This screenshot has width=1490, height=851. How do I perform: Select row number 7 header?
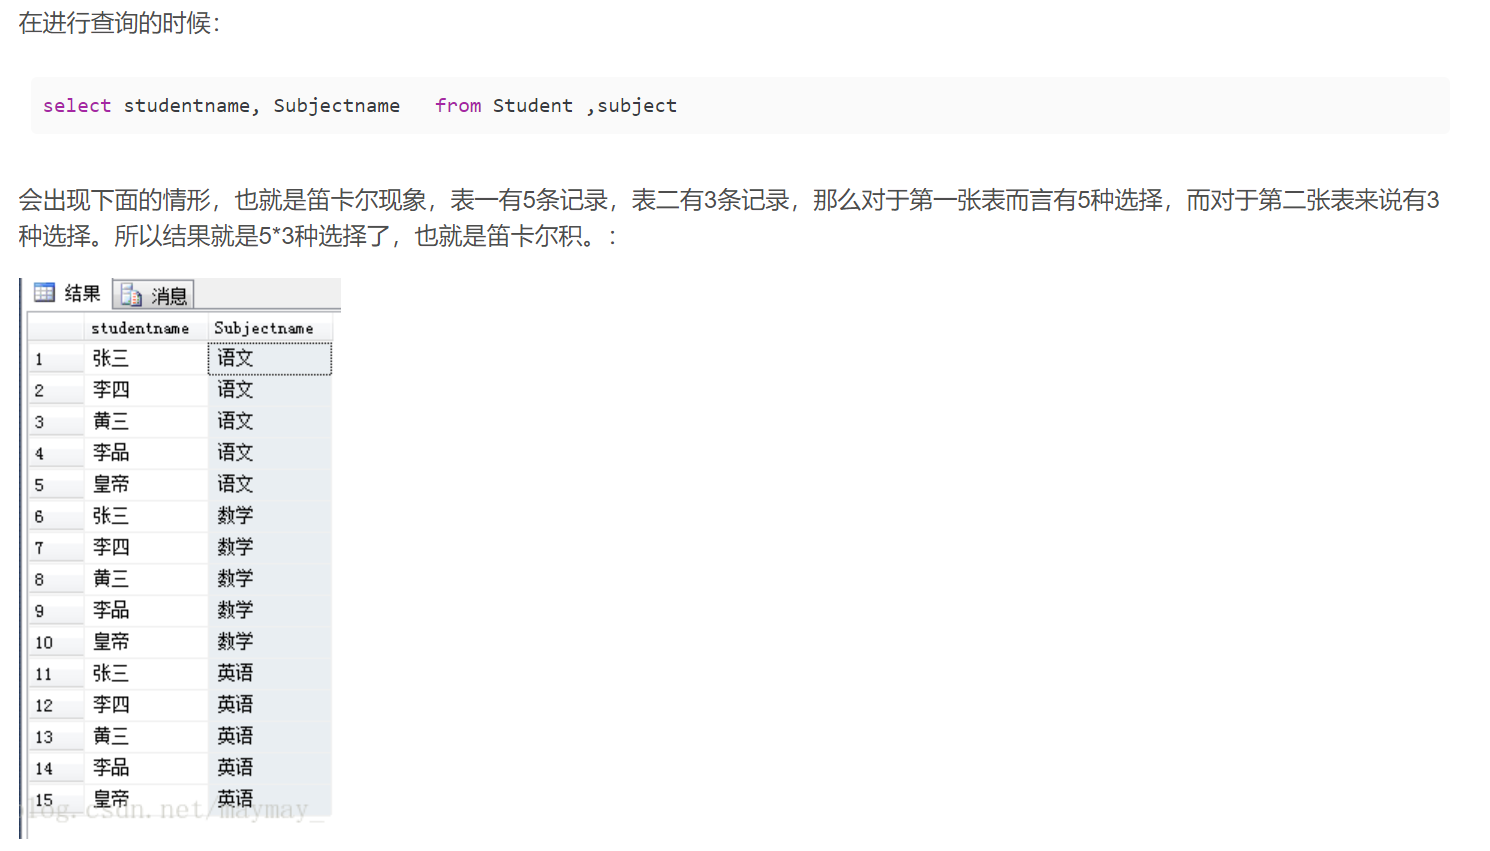point(55,547)
